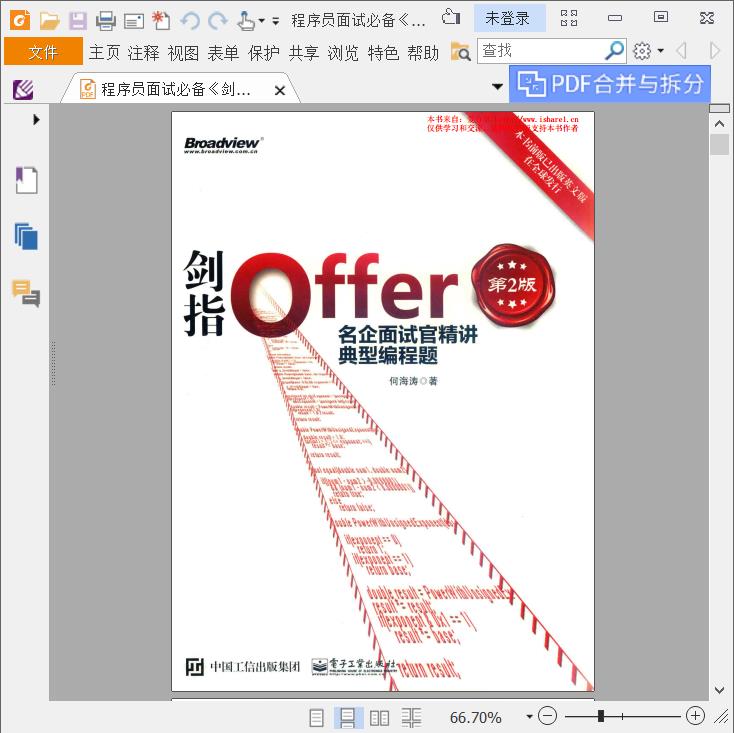The width and height of the screenshot is (734, 733).
Task: Click the scroll down arrow
Action: pyautogui.click(x=719, y=689)
